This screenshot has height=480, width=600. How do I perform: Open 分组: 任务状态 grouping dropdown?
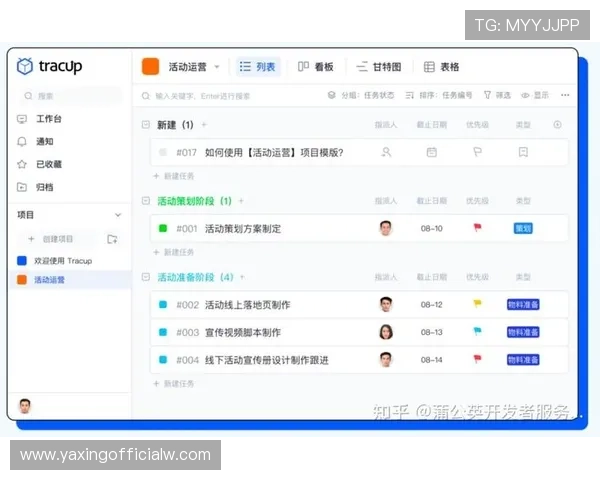[361, 95]
